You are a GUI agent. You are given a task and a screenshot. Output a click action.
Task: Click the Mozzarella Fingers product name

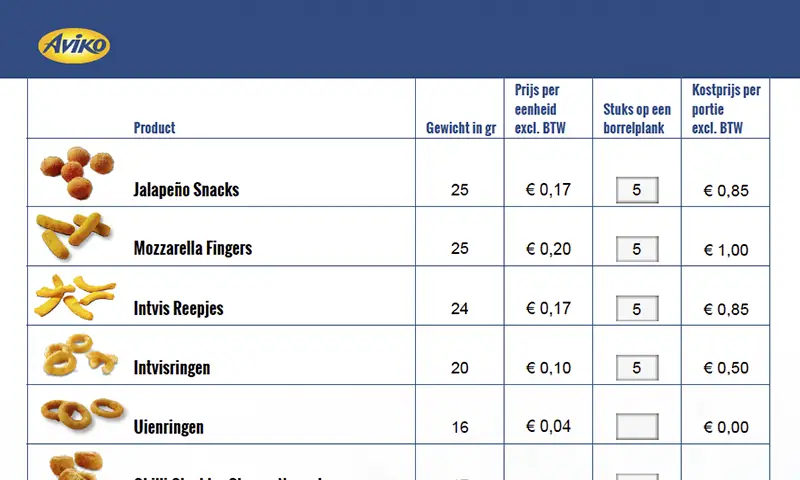193,249
